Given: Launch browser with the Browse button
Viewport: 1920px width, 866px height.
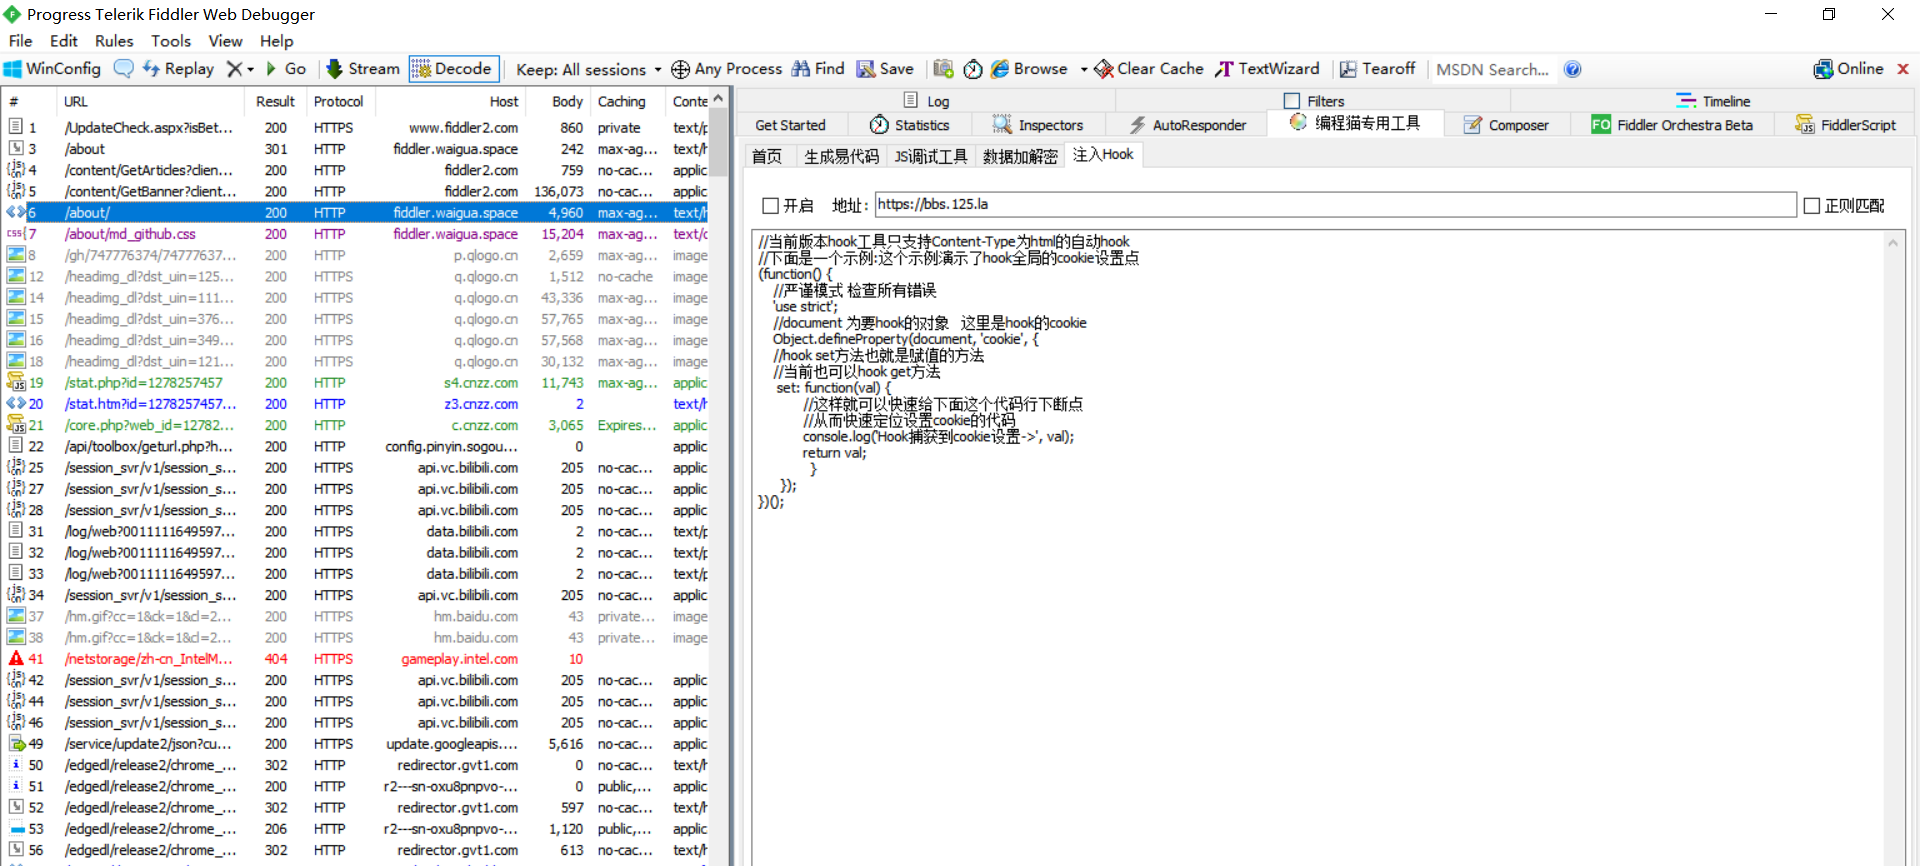Looking at the screenshot, I should [x=1029, y=69].
